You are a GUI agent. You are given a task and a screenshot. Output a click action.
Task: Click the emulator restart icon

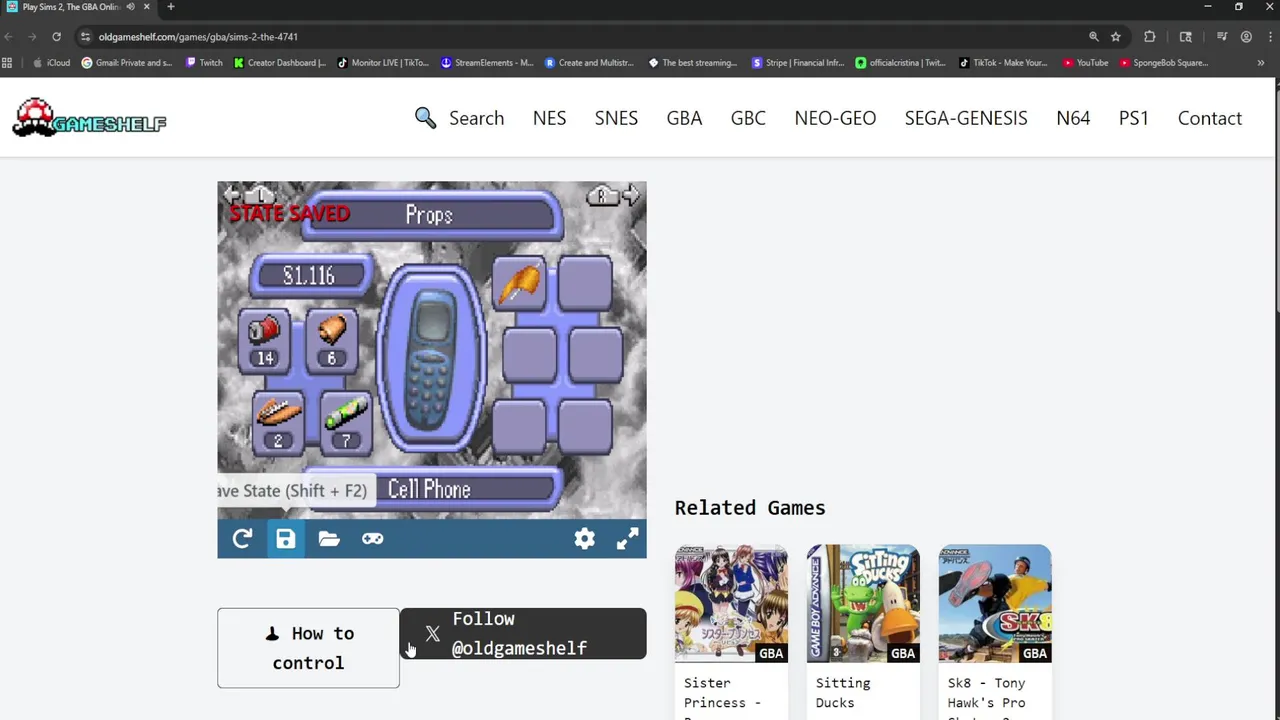pyautogui.click(x=242, y=539)
